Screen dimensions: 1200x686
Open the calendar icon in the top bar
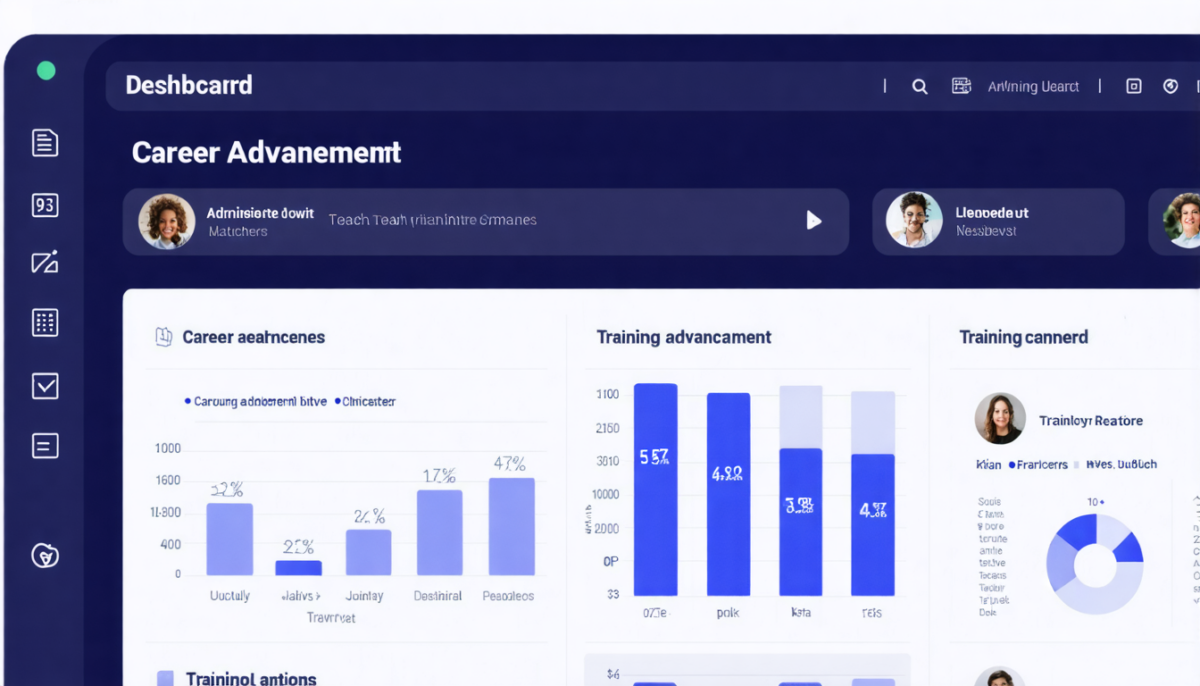click(x=961, y=86)
